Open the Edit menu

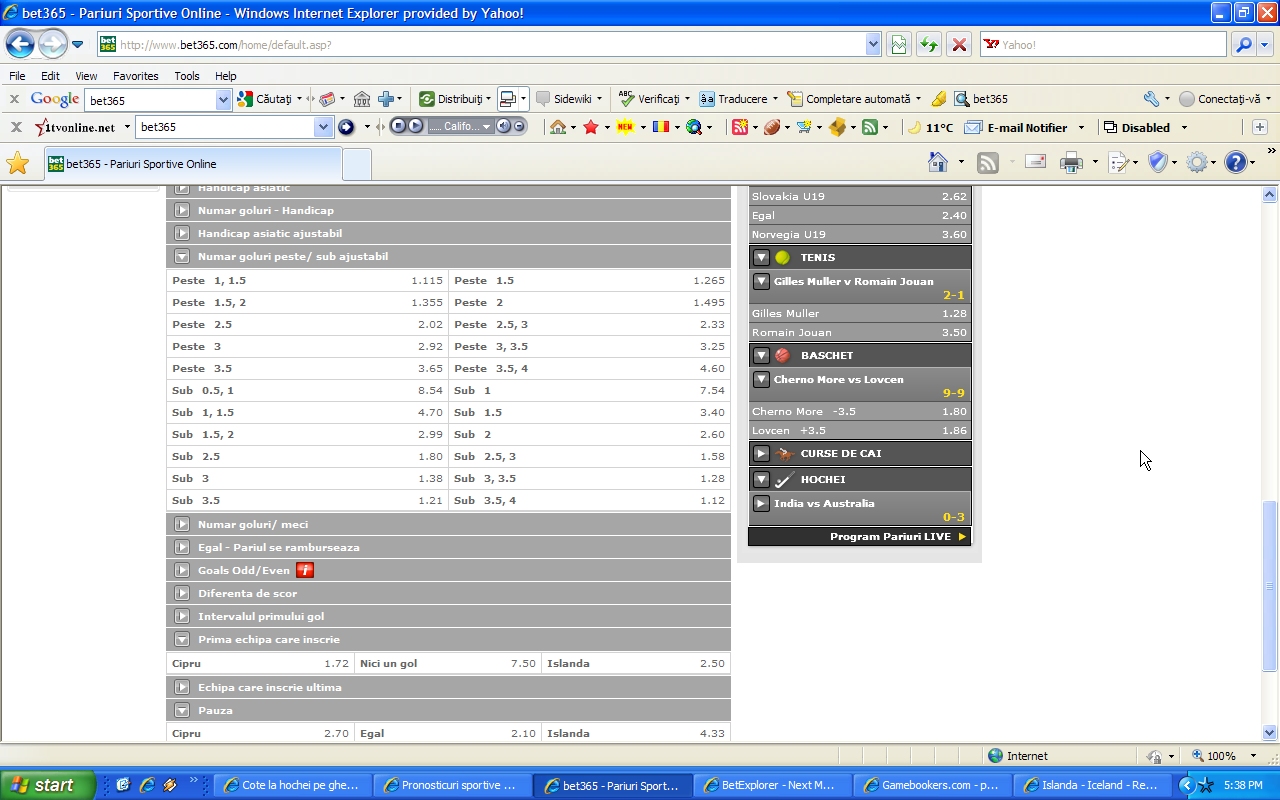(x=50, y=75)
